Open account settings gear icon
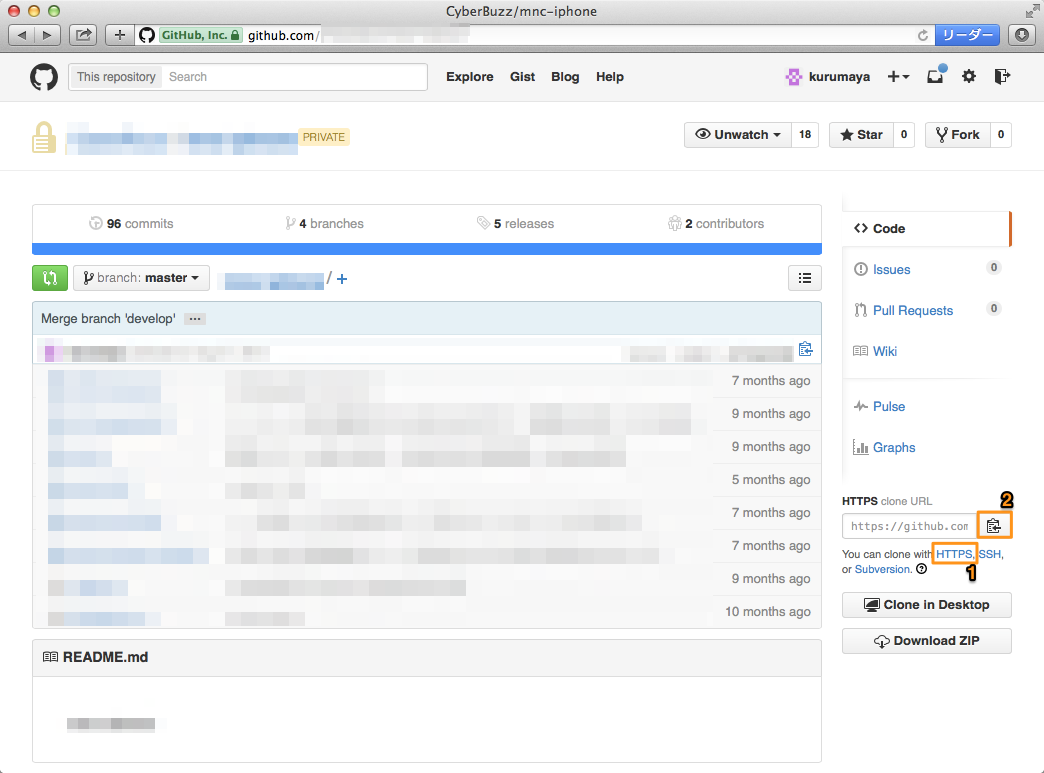Screen dimensions: 1044x773 pos(969,77)
